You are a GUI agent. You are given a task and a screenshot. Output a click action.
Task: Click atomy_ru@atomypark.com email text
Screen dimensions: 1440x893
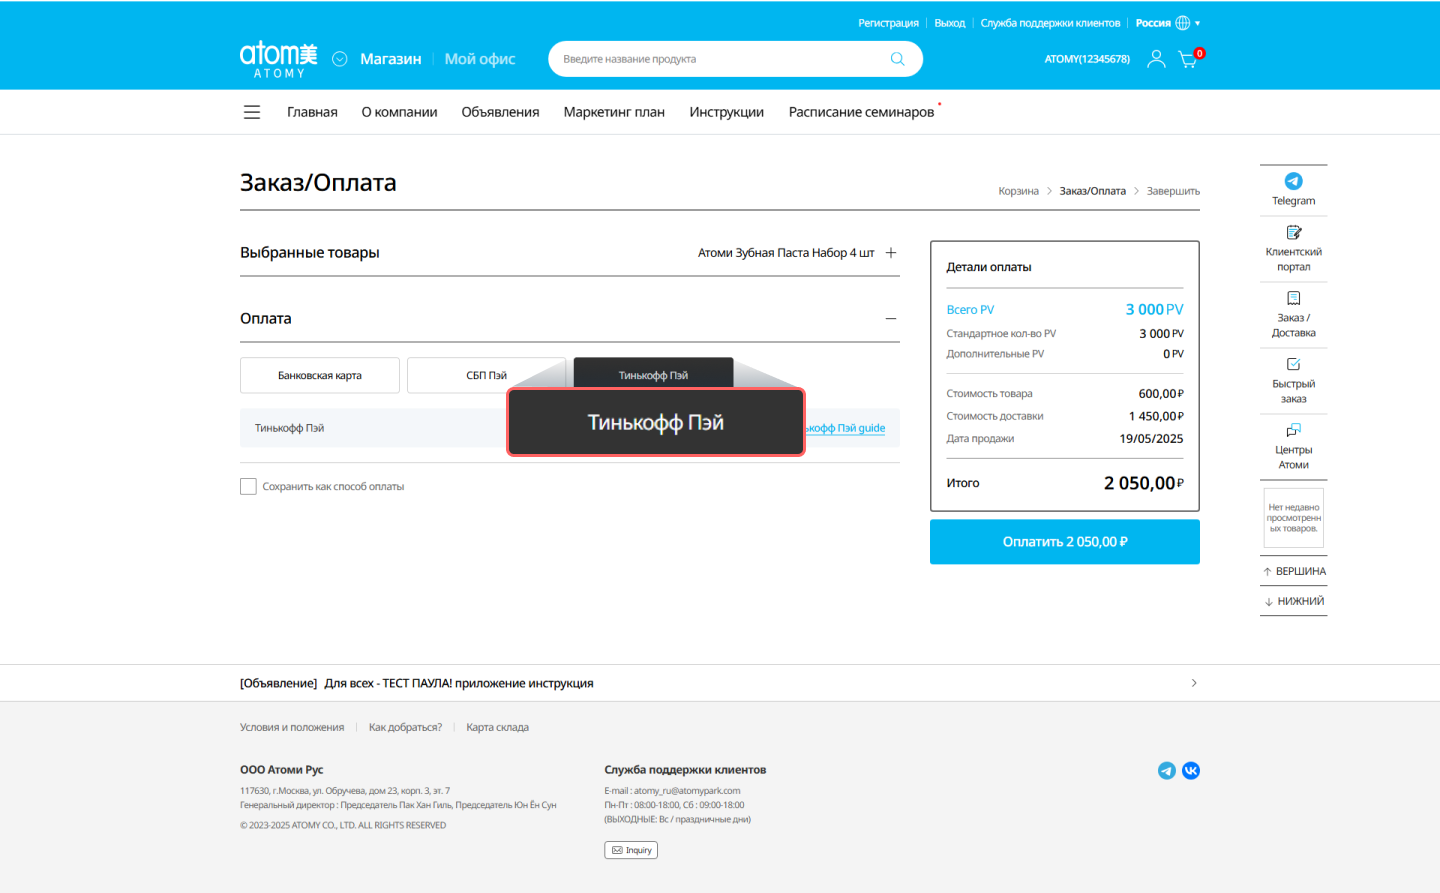pyautogui.click(x=687, y=790)
